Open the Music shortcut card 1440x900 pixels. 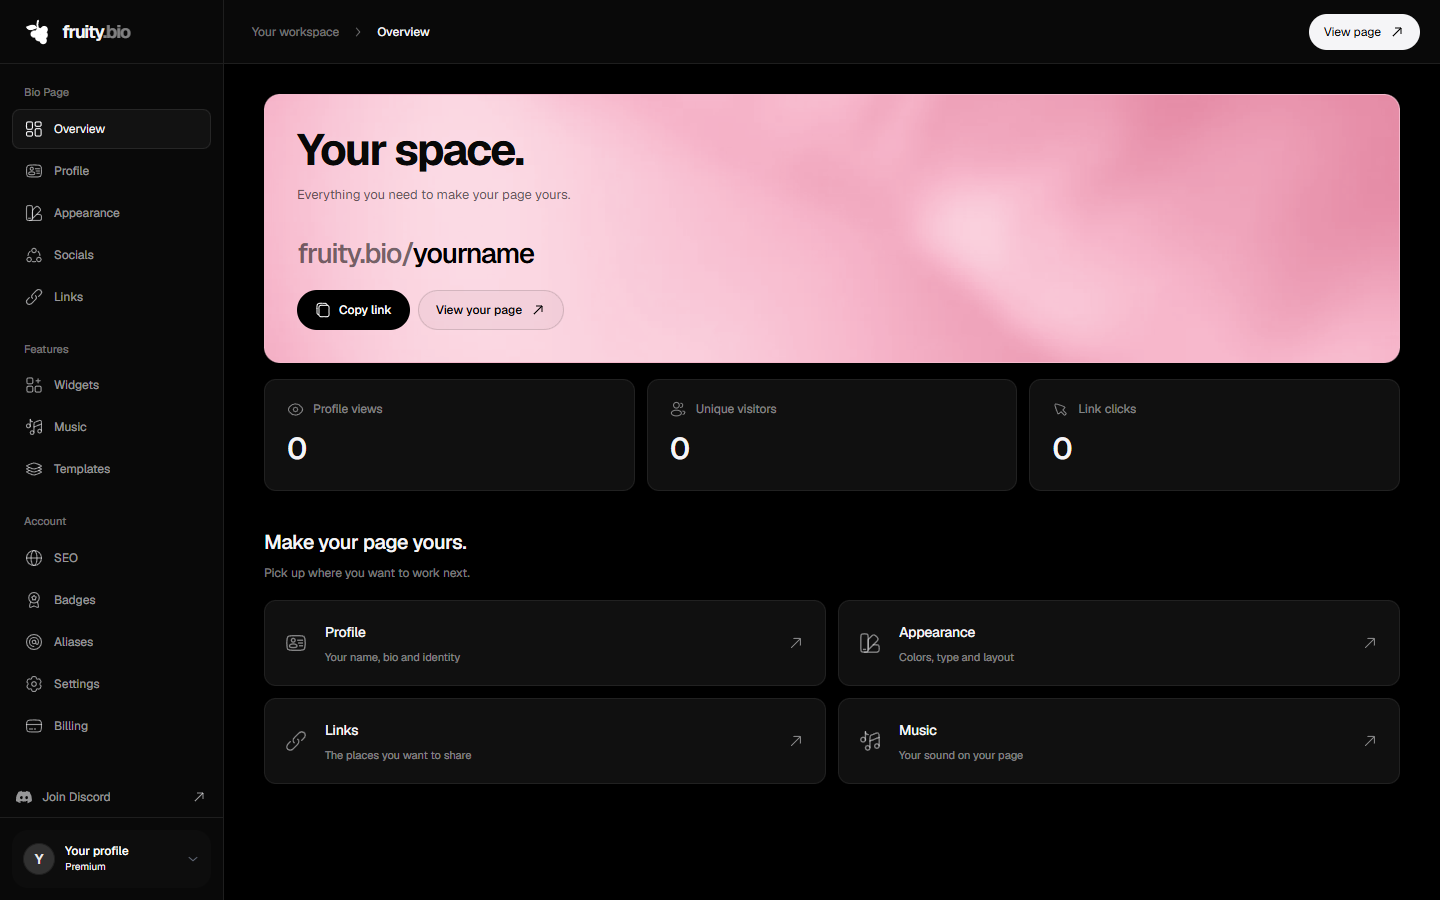(x=1119, y=741)
